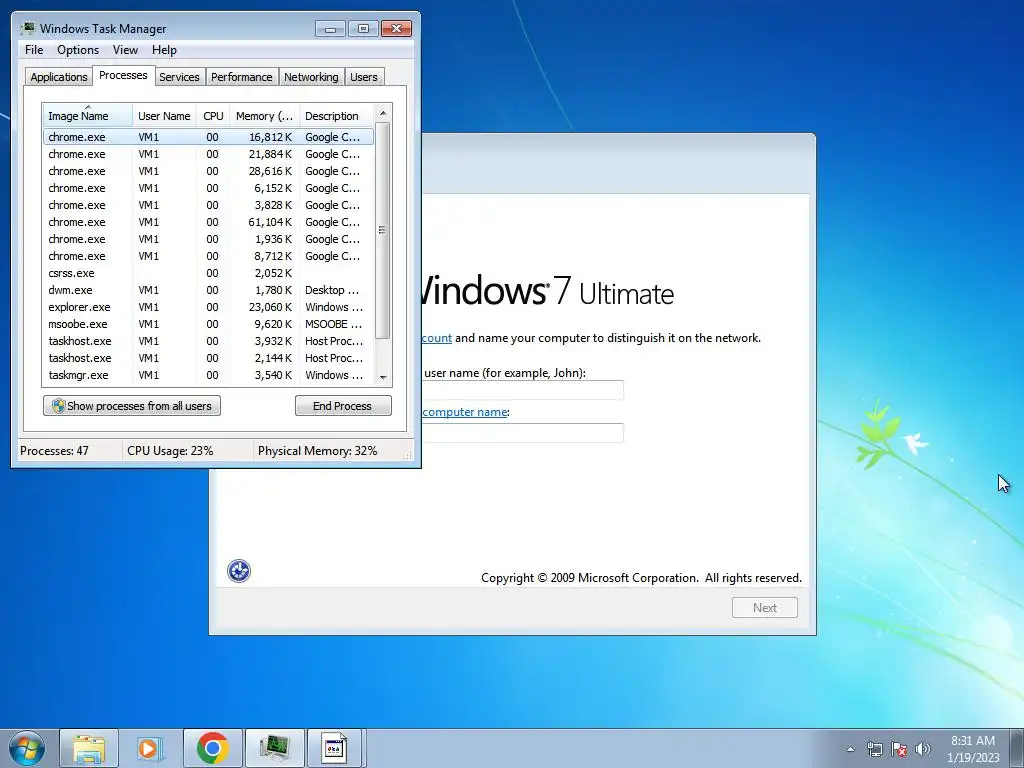Viewport: 1024px width, 768px height.
Task: Minimize the Task Manager window
Action: [x=330, y=29]
